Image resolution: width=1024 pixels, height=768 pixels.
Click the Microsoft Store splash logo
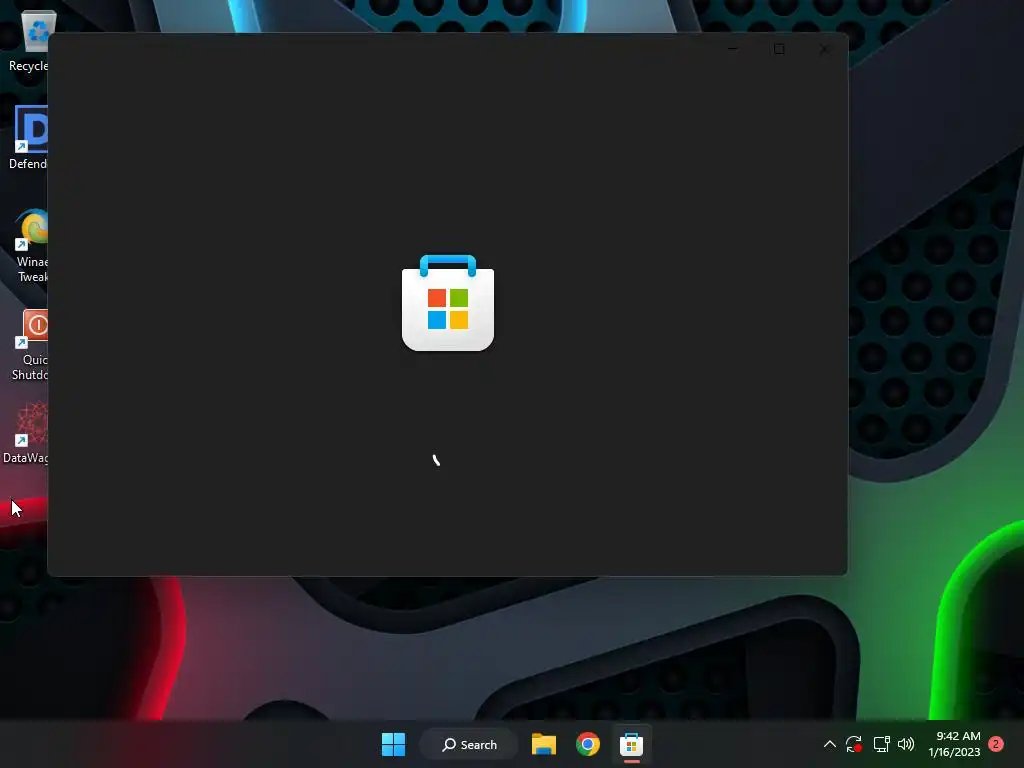tap(448, 303)
